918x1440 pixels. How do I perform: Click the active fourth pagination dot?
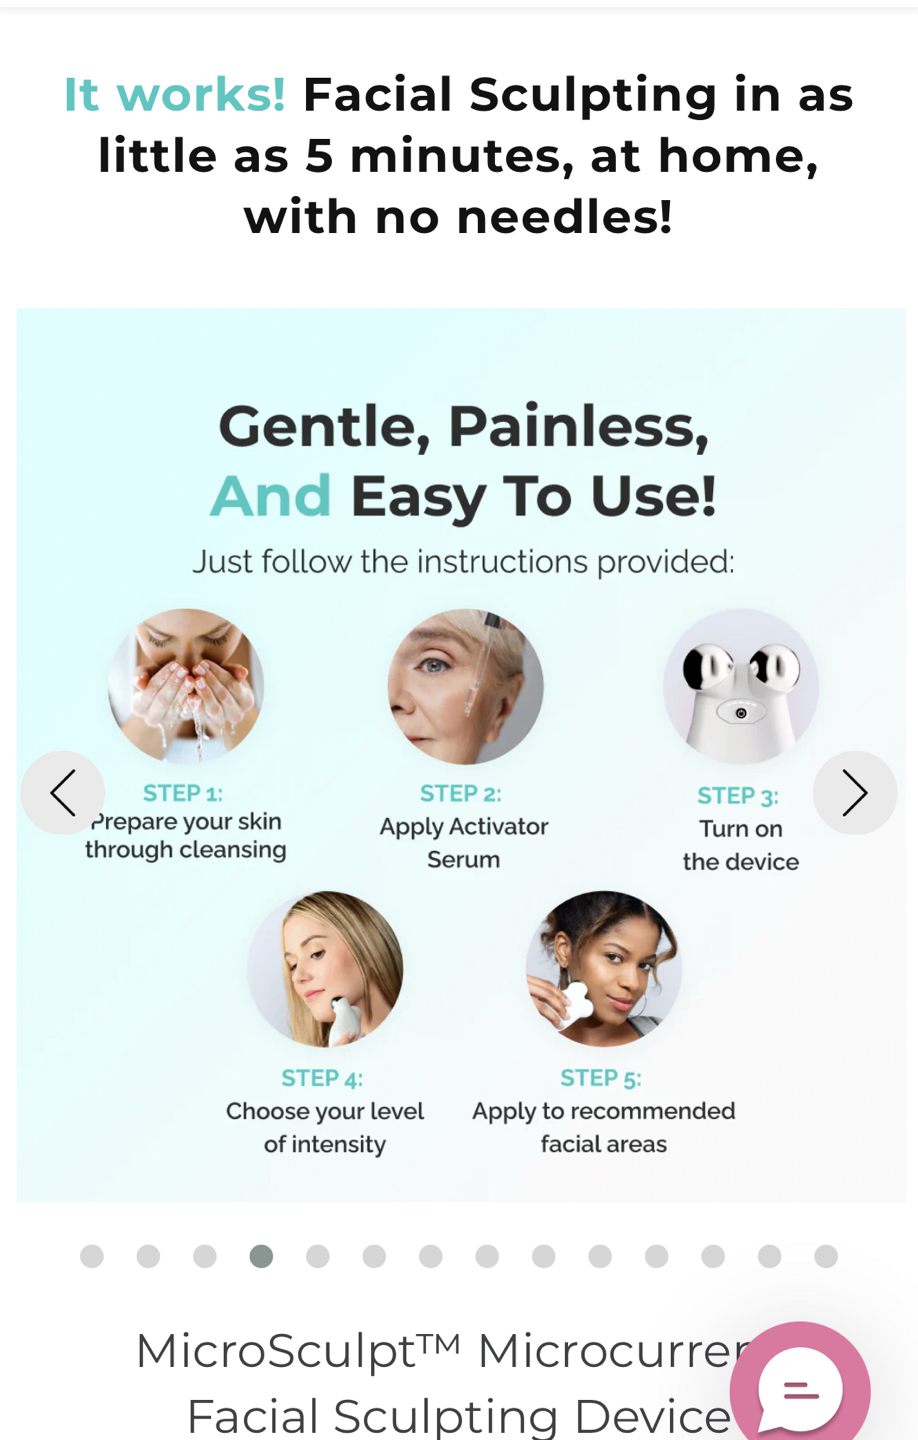pyautogui.click(x=261, y=1256)
